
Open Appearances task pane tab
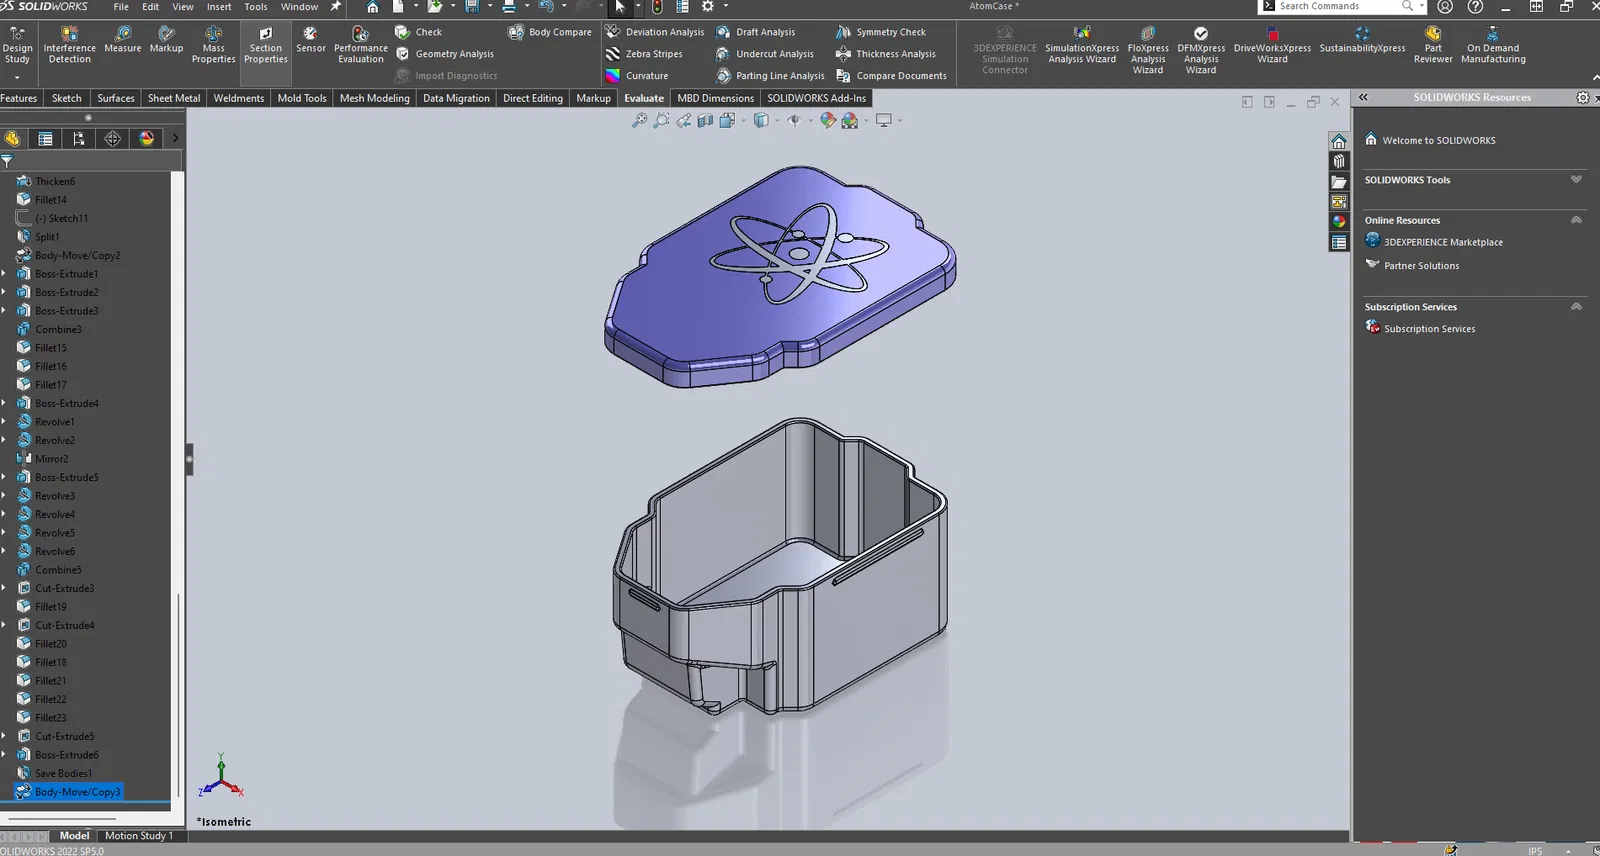[1339, 222]
